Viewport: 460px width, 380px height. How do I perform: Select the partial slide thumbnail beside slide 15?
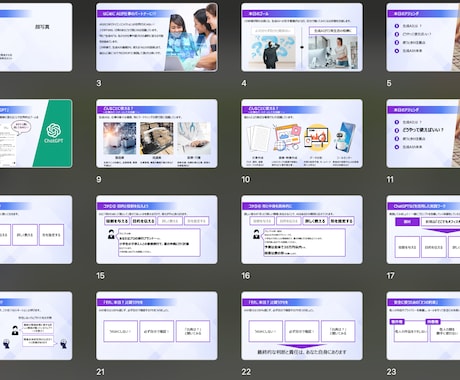pyautogui.click(x=36, y=230)
